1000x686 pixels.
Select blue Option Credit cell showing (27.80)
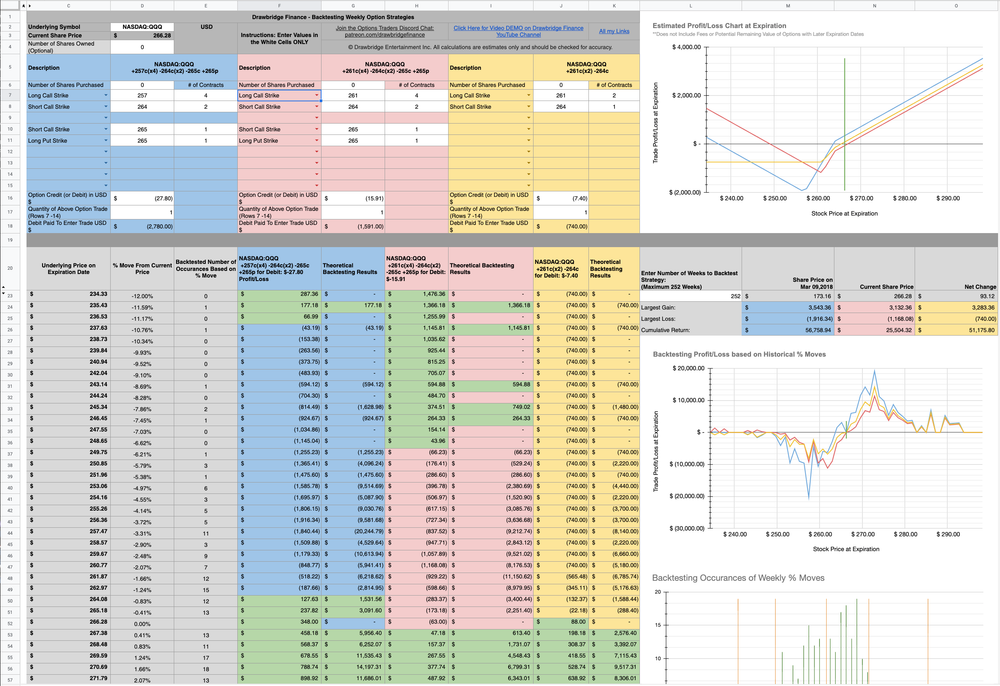tap(142, 198)
